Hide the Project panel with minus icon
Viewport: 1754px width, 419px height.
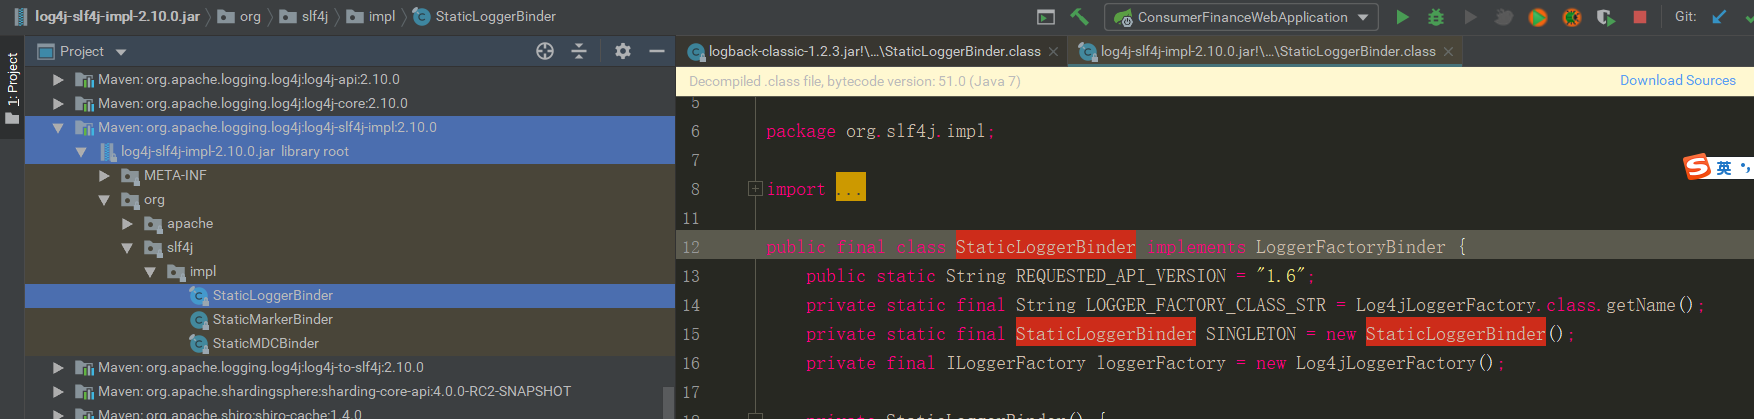(x=657, y=51)
